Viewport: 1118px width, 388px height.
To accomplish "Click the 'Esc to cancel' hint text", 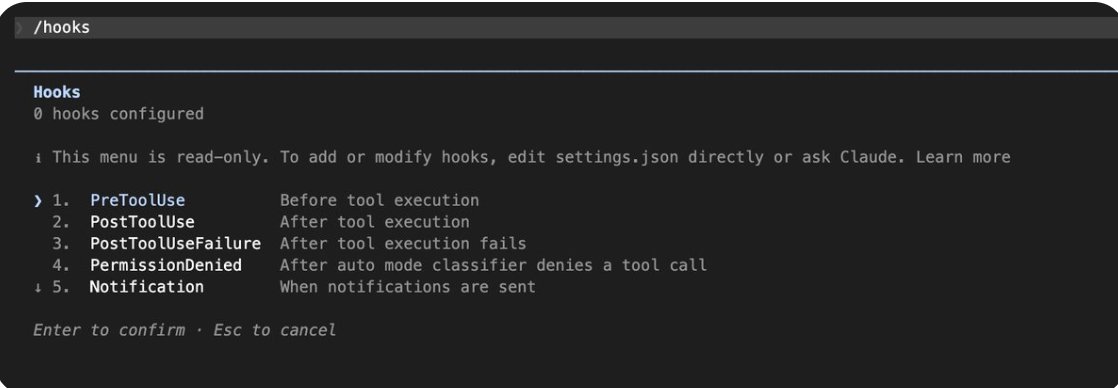I will point(275,330).
